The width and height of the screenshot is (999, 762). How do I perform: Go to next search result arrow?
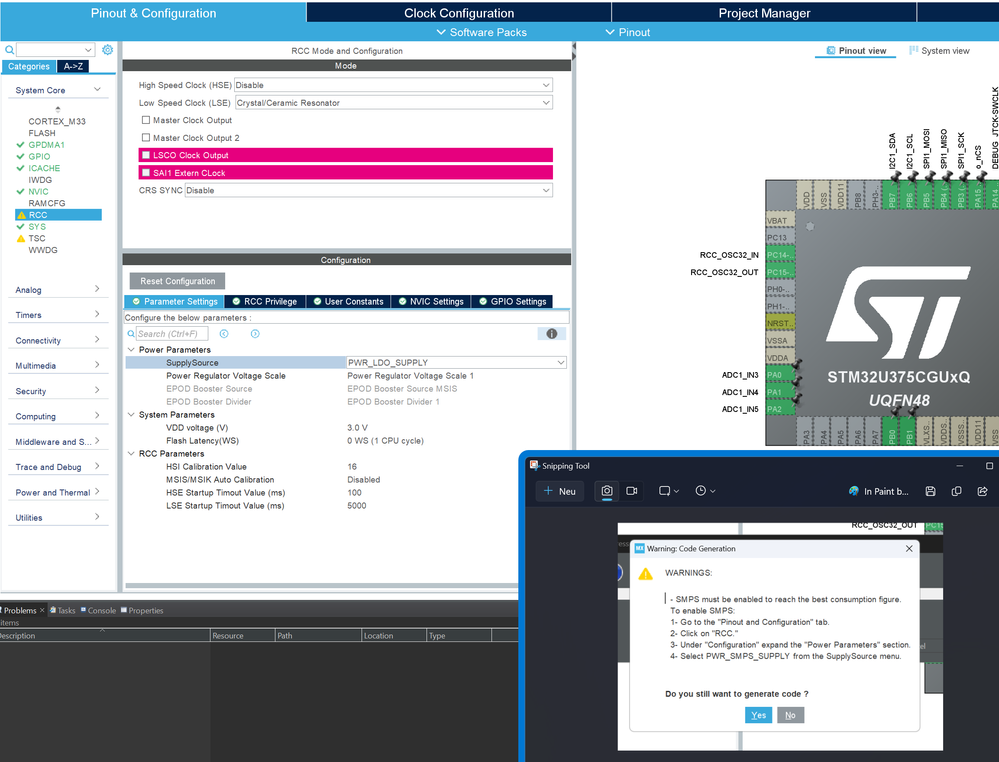click(255, 334)
